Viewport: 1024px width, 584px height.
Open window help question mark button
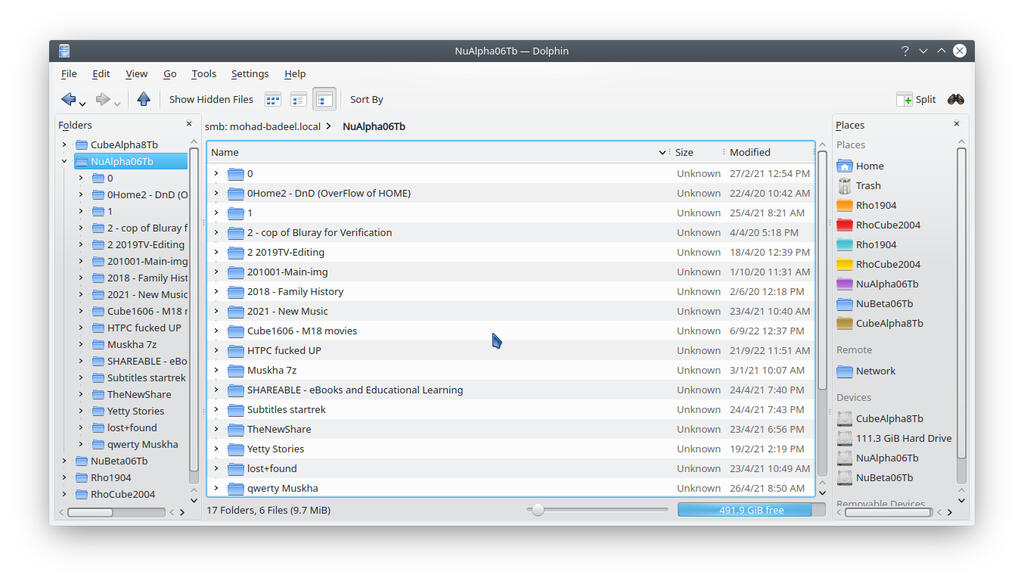click(x=904, y=50)
